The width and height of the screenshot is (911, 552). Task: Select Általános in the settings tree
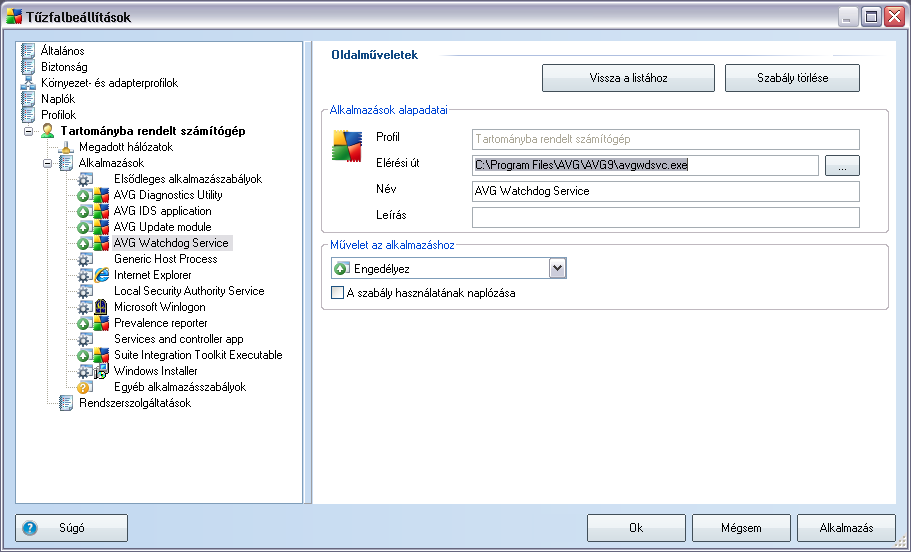pos(62,51)
